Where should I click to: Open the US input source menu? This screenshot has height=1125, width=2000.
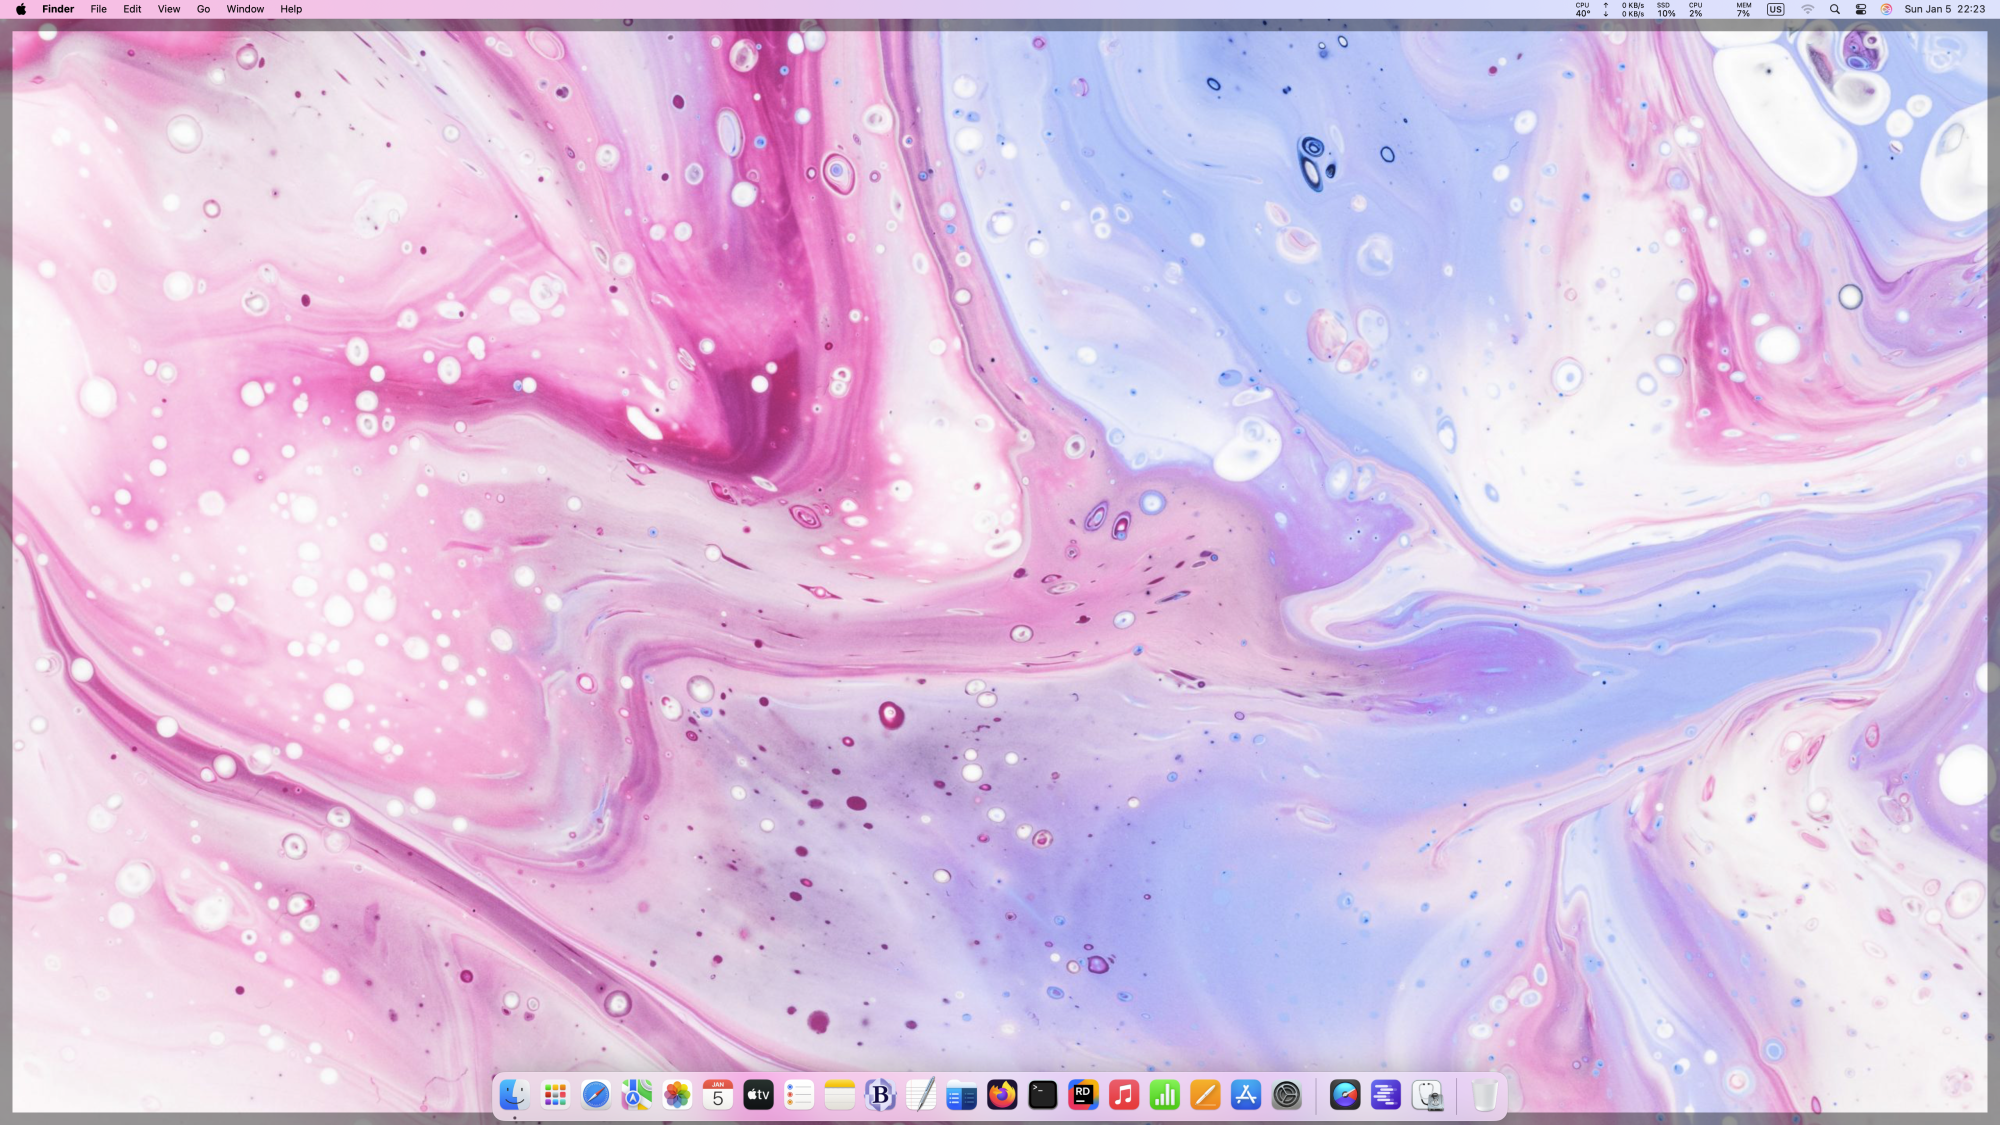[1775, 9]
